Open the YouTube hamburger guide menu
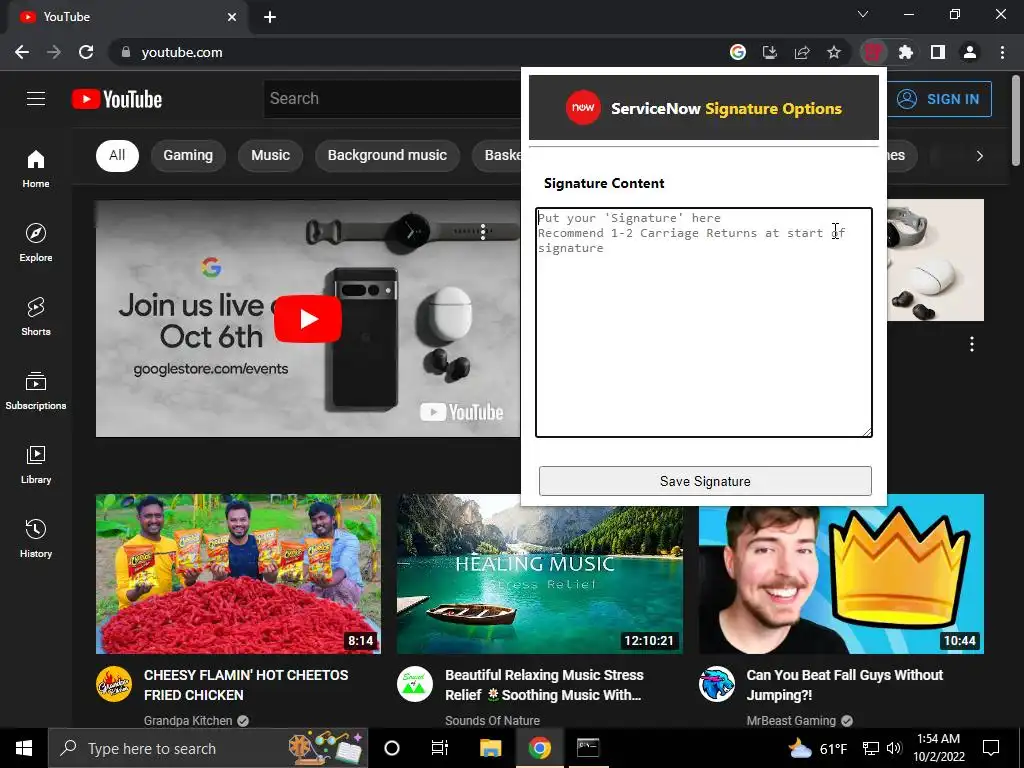 tap(36, 99)
